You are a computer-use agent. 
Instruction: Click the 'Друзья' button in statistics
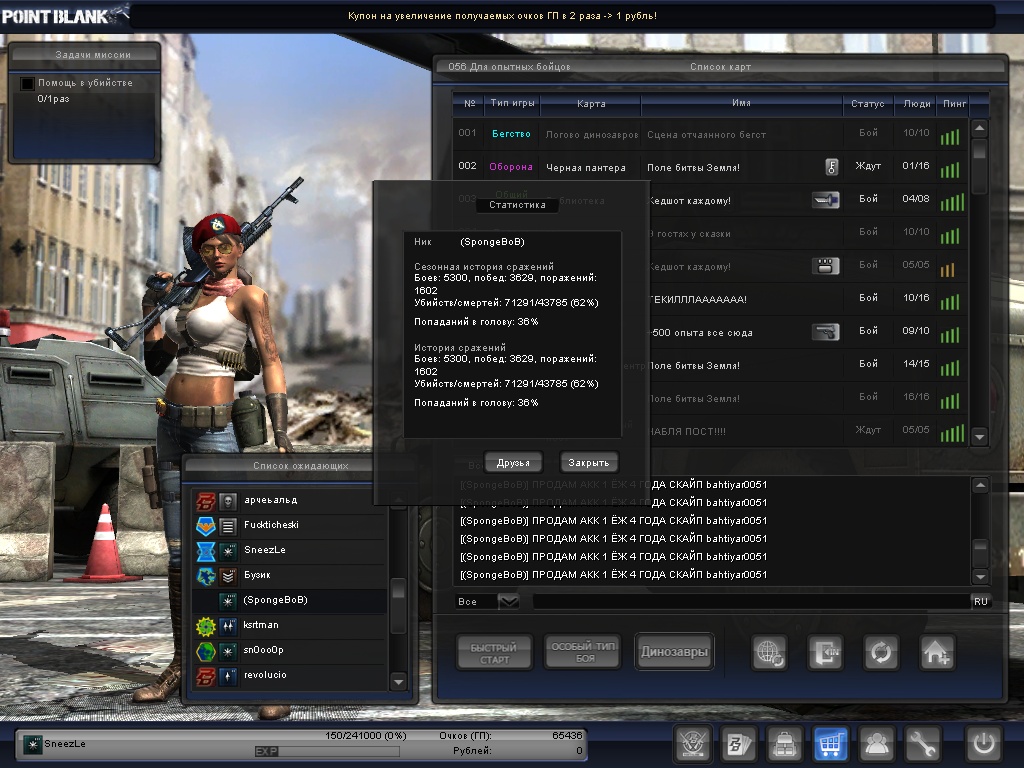click(x=513, y=462)
